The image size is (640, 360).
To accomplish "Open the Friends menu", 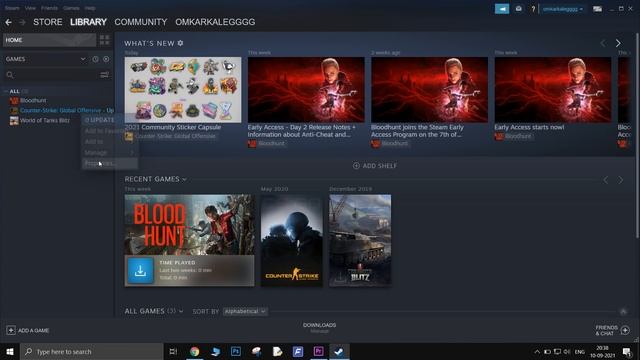I will pos(49,8).
